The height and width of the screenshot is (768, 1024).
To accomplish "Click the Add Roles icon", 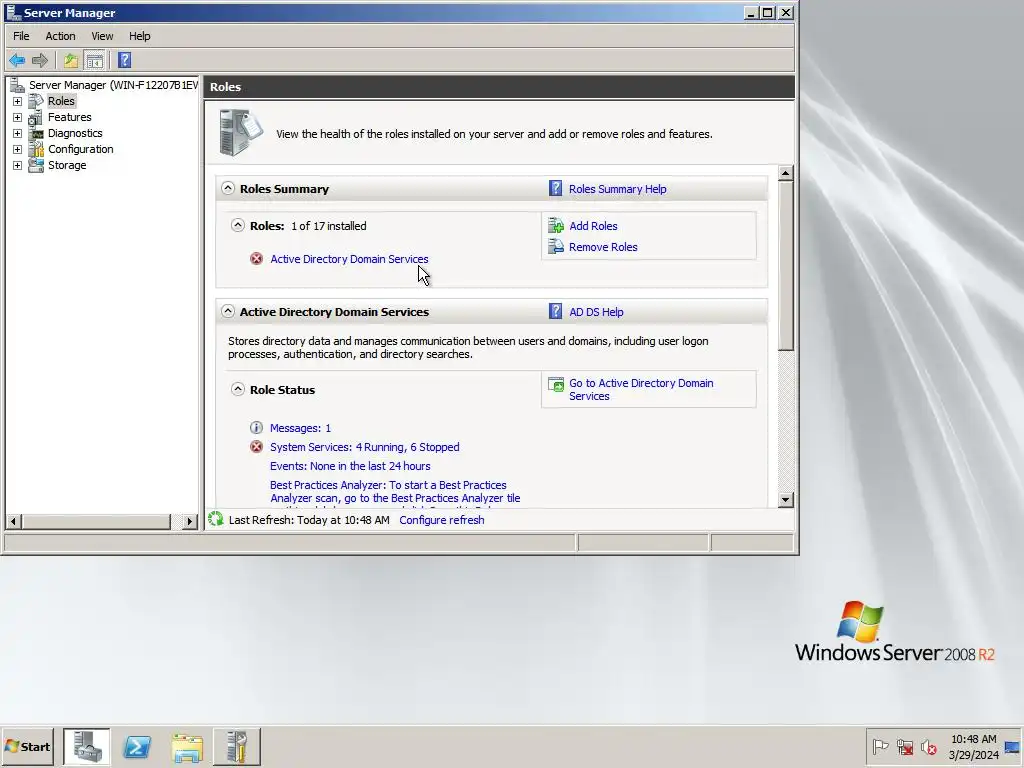I will (556, 226).
